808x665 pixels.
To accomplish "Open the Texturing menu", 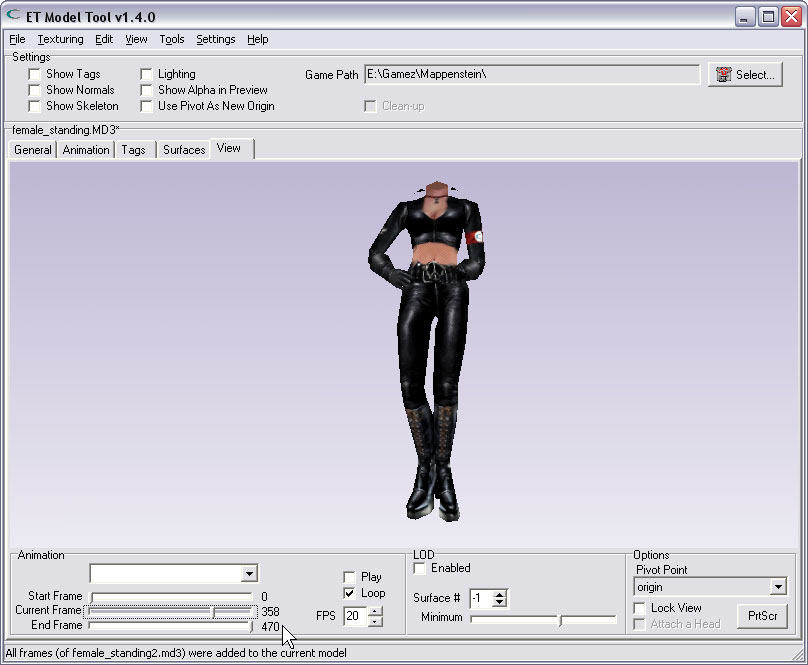I will (x=60, y=39).
